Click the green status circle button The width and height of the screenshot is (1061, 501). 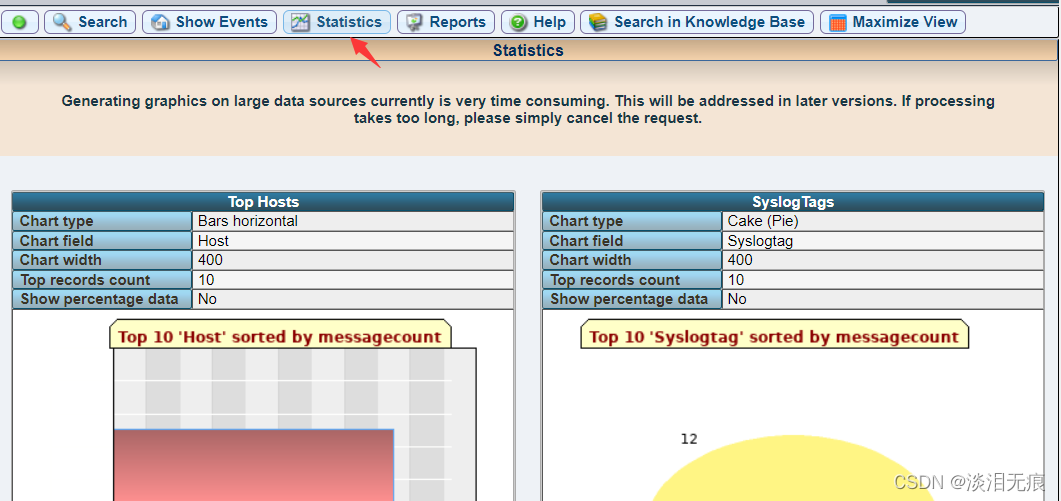[20, 22]
